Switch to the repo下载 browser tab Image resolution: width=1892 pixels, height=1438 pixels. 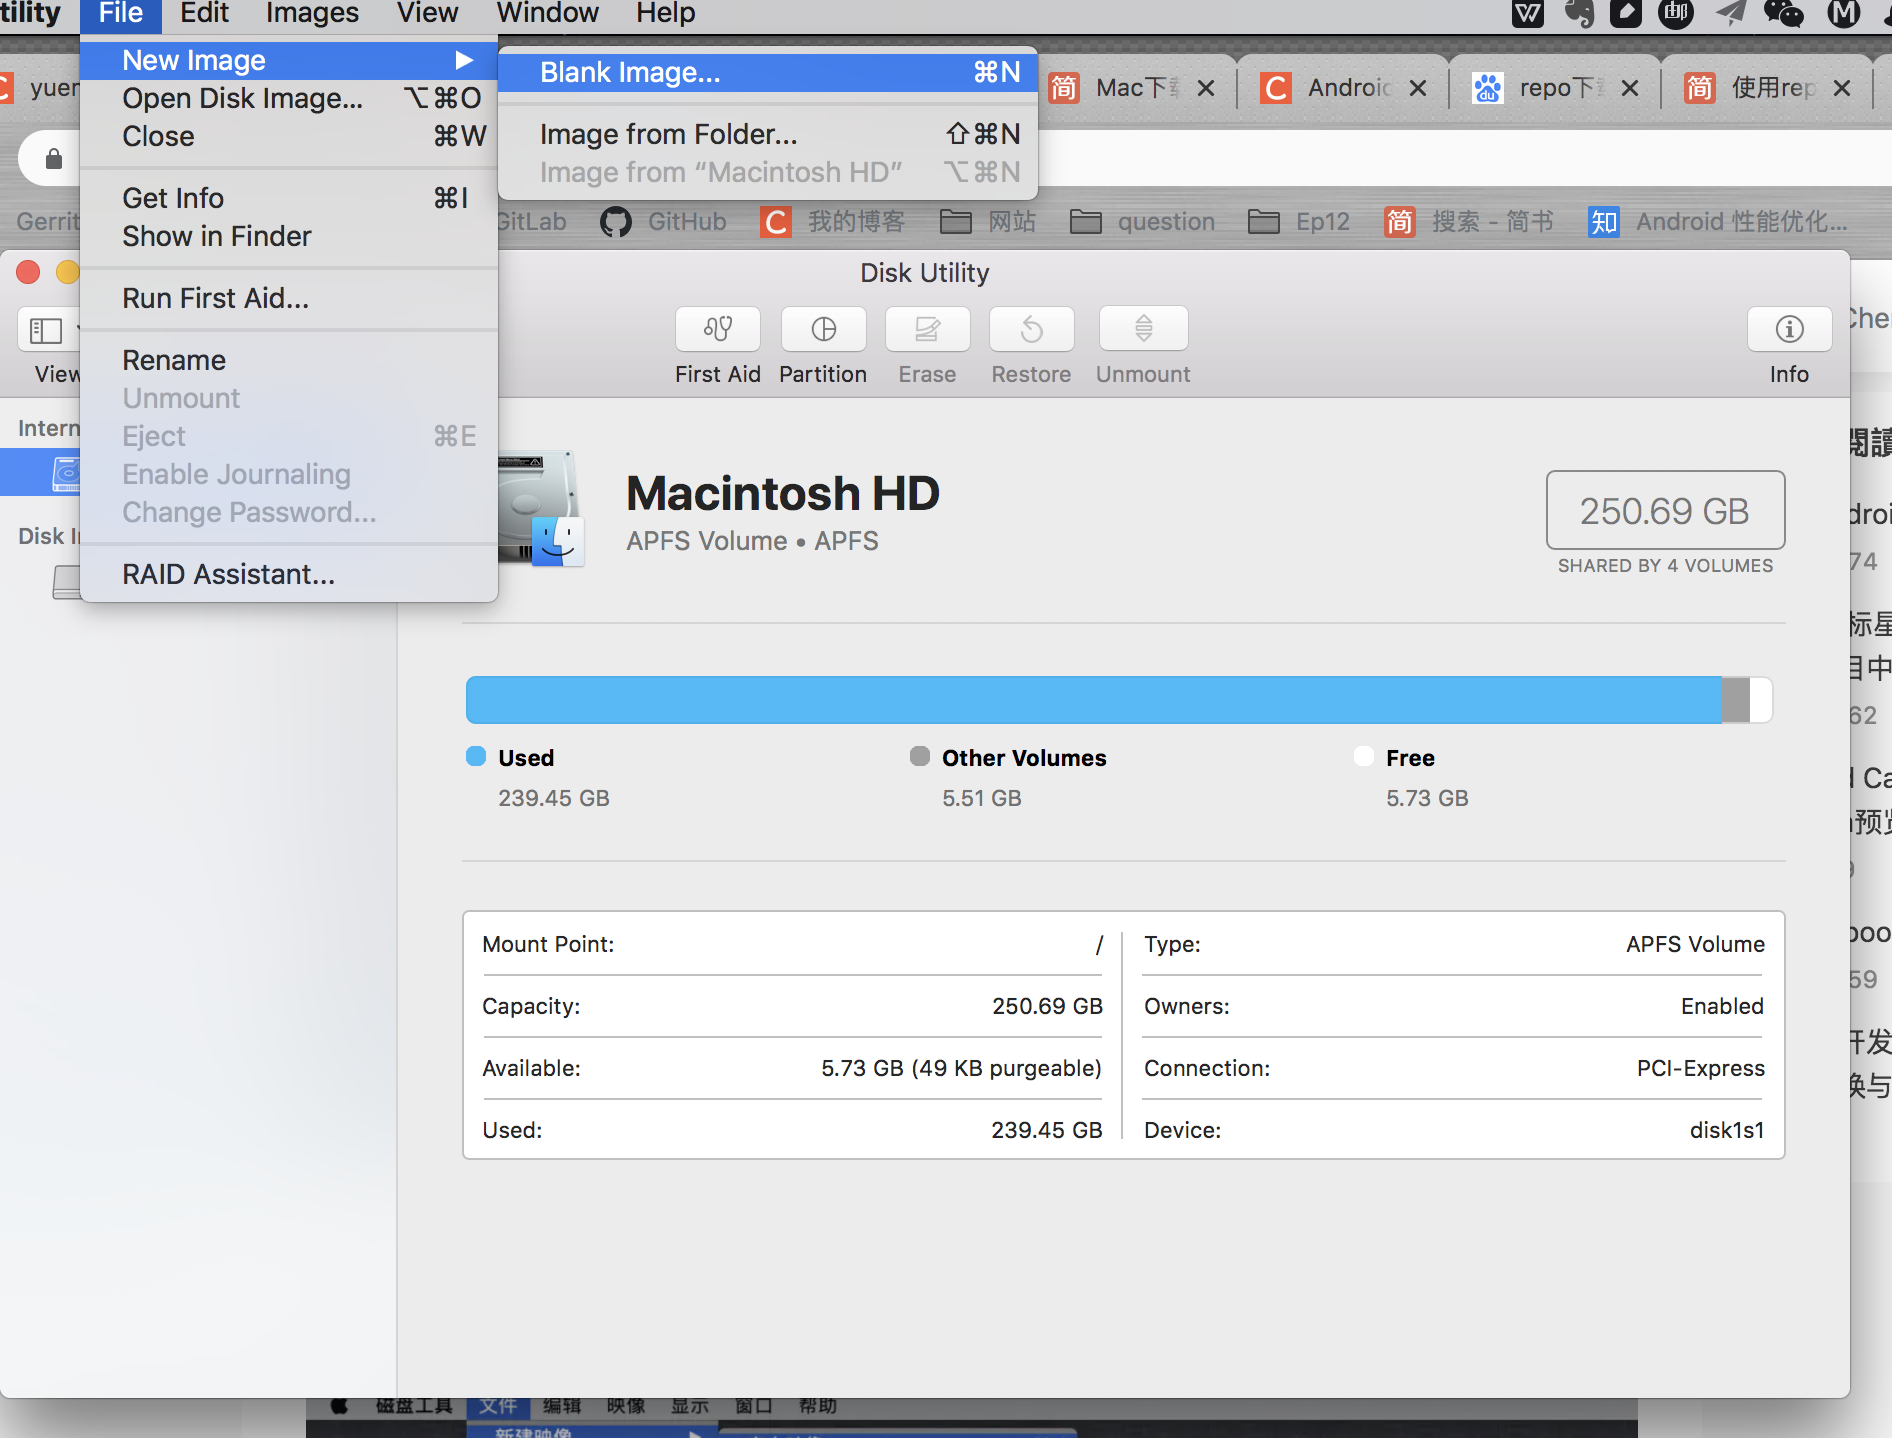[1556, 87]
